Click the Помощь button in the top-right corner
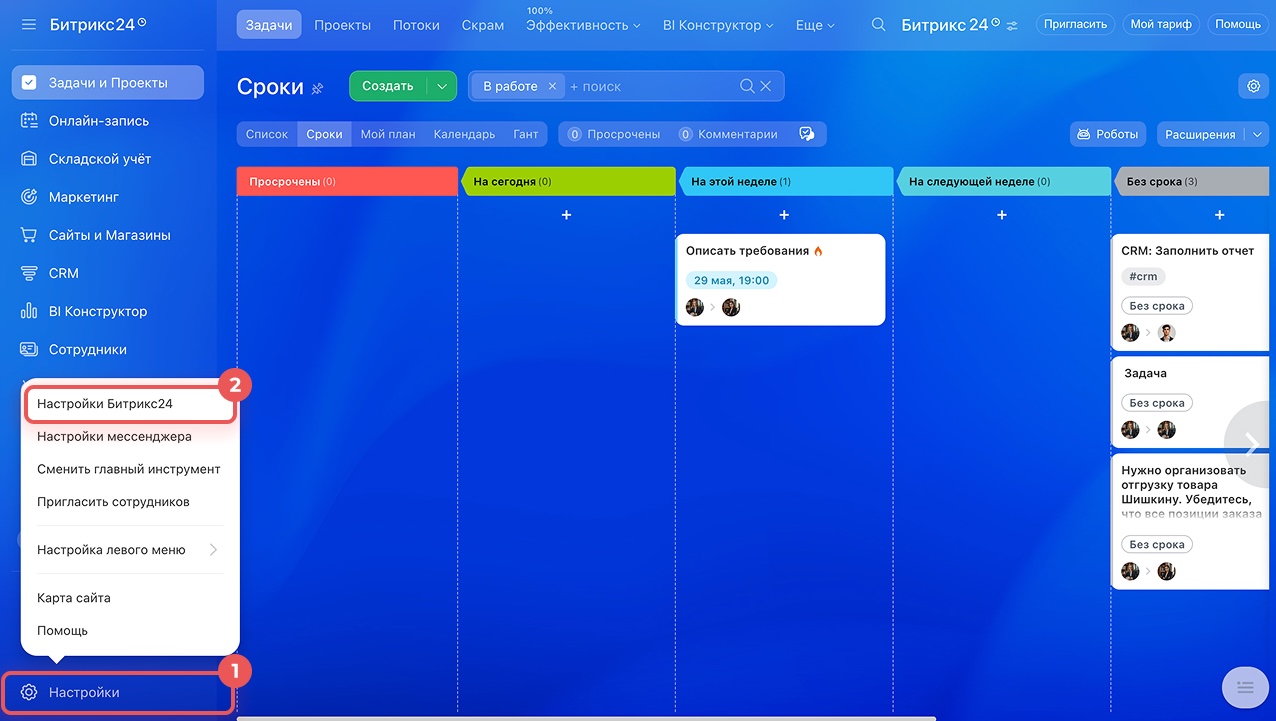The image size is (1276, 721). 1238,24
